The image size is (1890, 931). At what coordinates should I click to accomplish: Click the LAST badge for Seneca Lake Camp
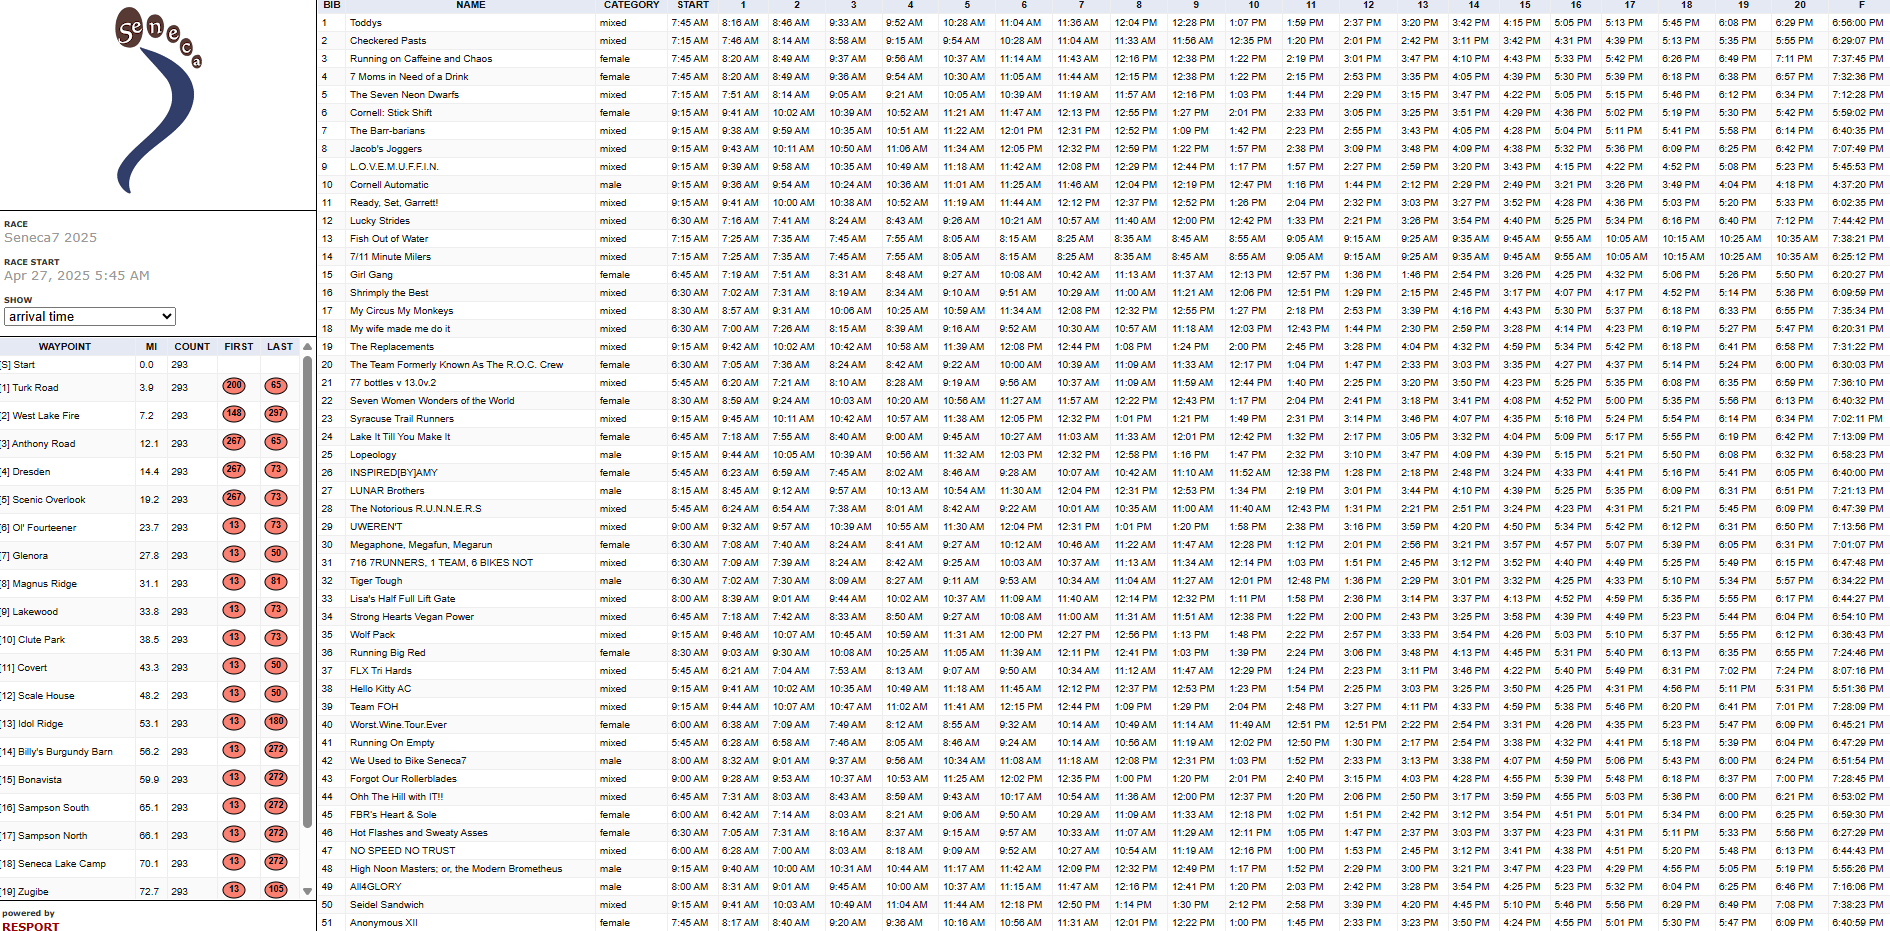click(x=276, y=862)
